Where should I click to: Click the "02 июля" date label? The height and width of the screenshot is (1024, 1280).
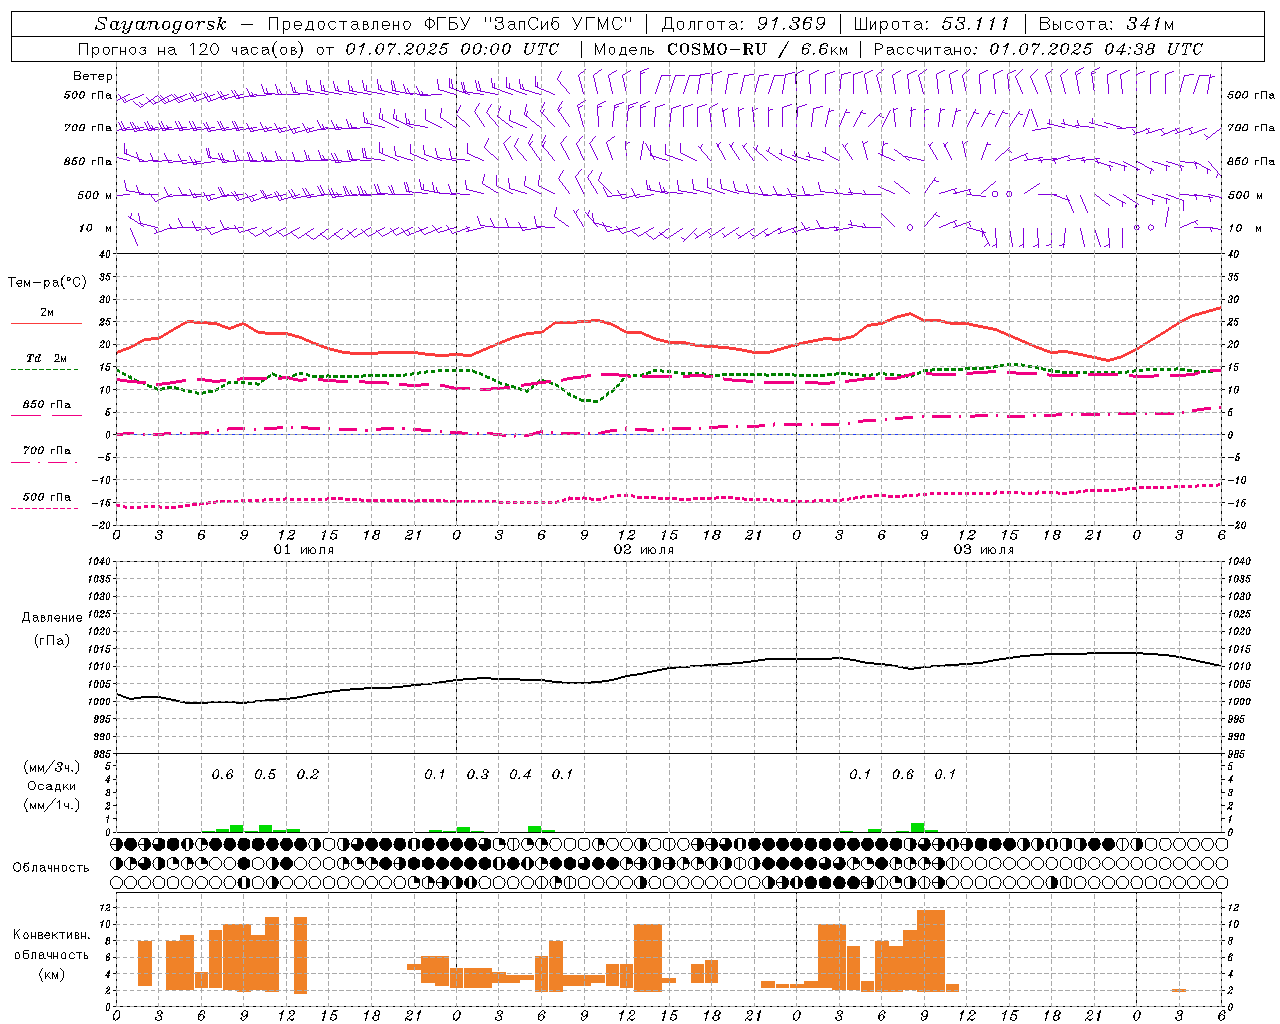tap(644, 550)
